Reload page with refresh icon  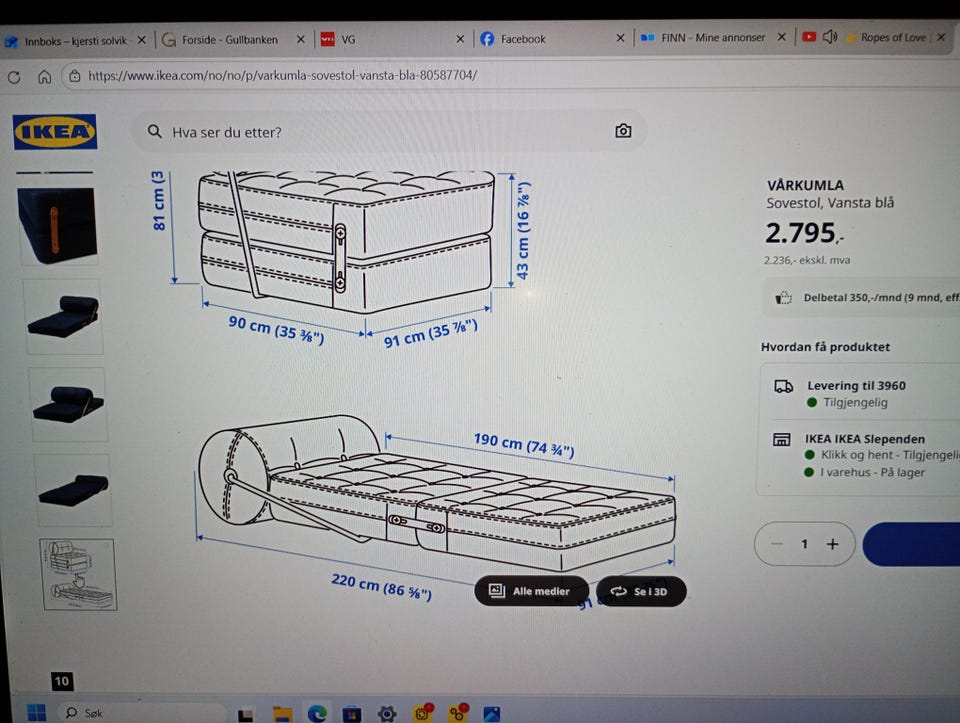(x=14, y=77)
